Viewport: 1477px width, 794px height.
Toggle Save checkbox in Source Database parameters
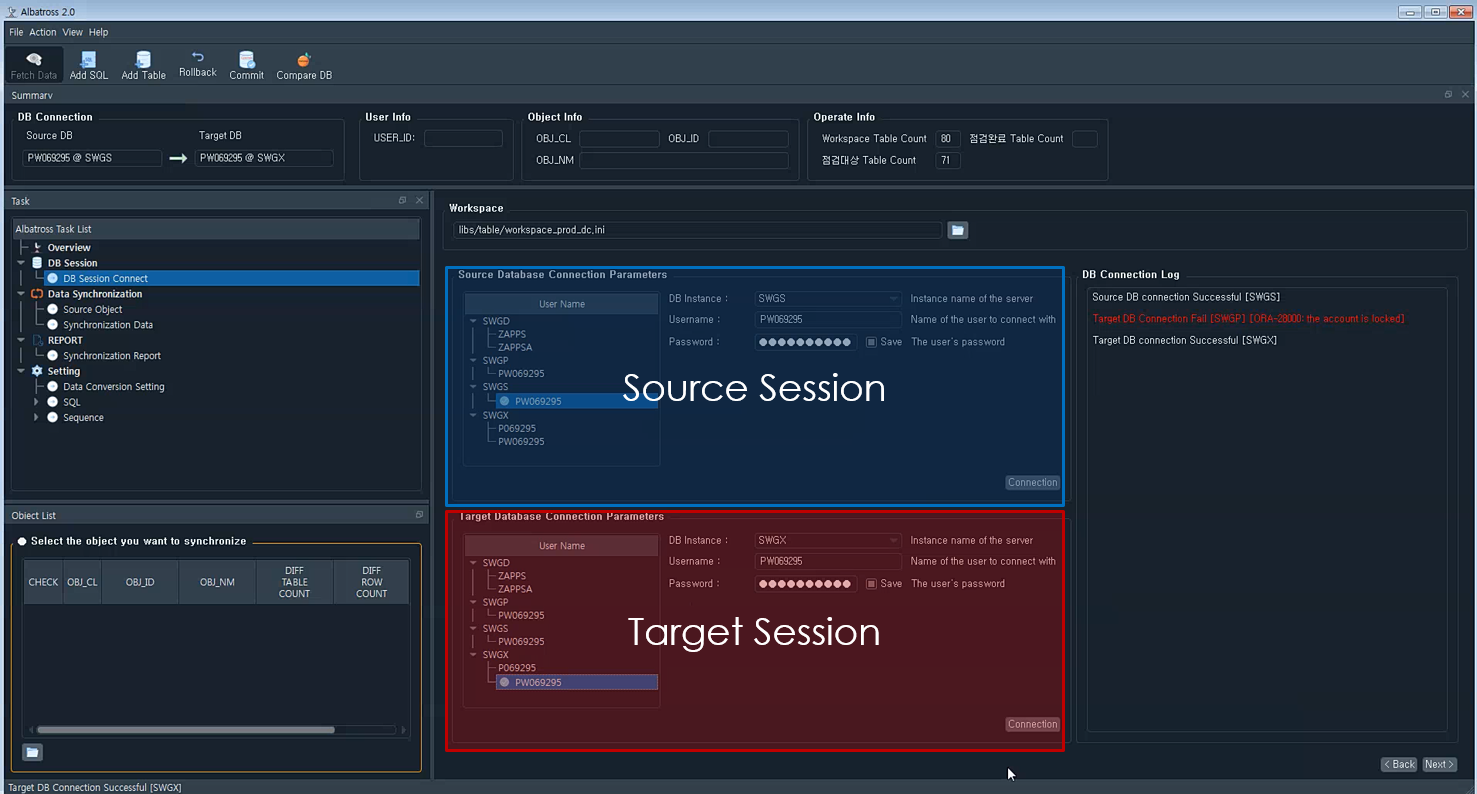tap(871, 342)
